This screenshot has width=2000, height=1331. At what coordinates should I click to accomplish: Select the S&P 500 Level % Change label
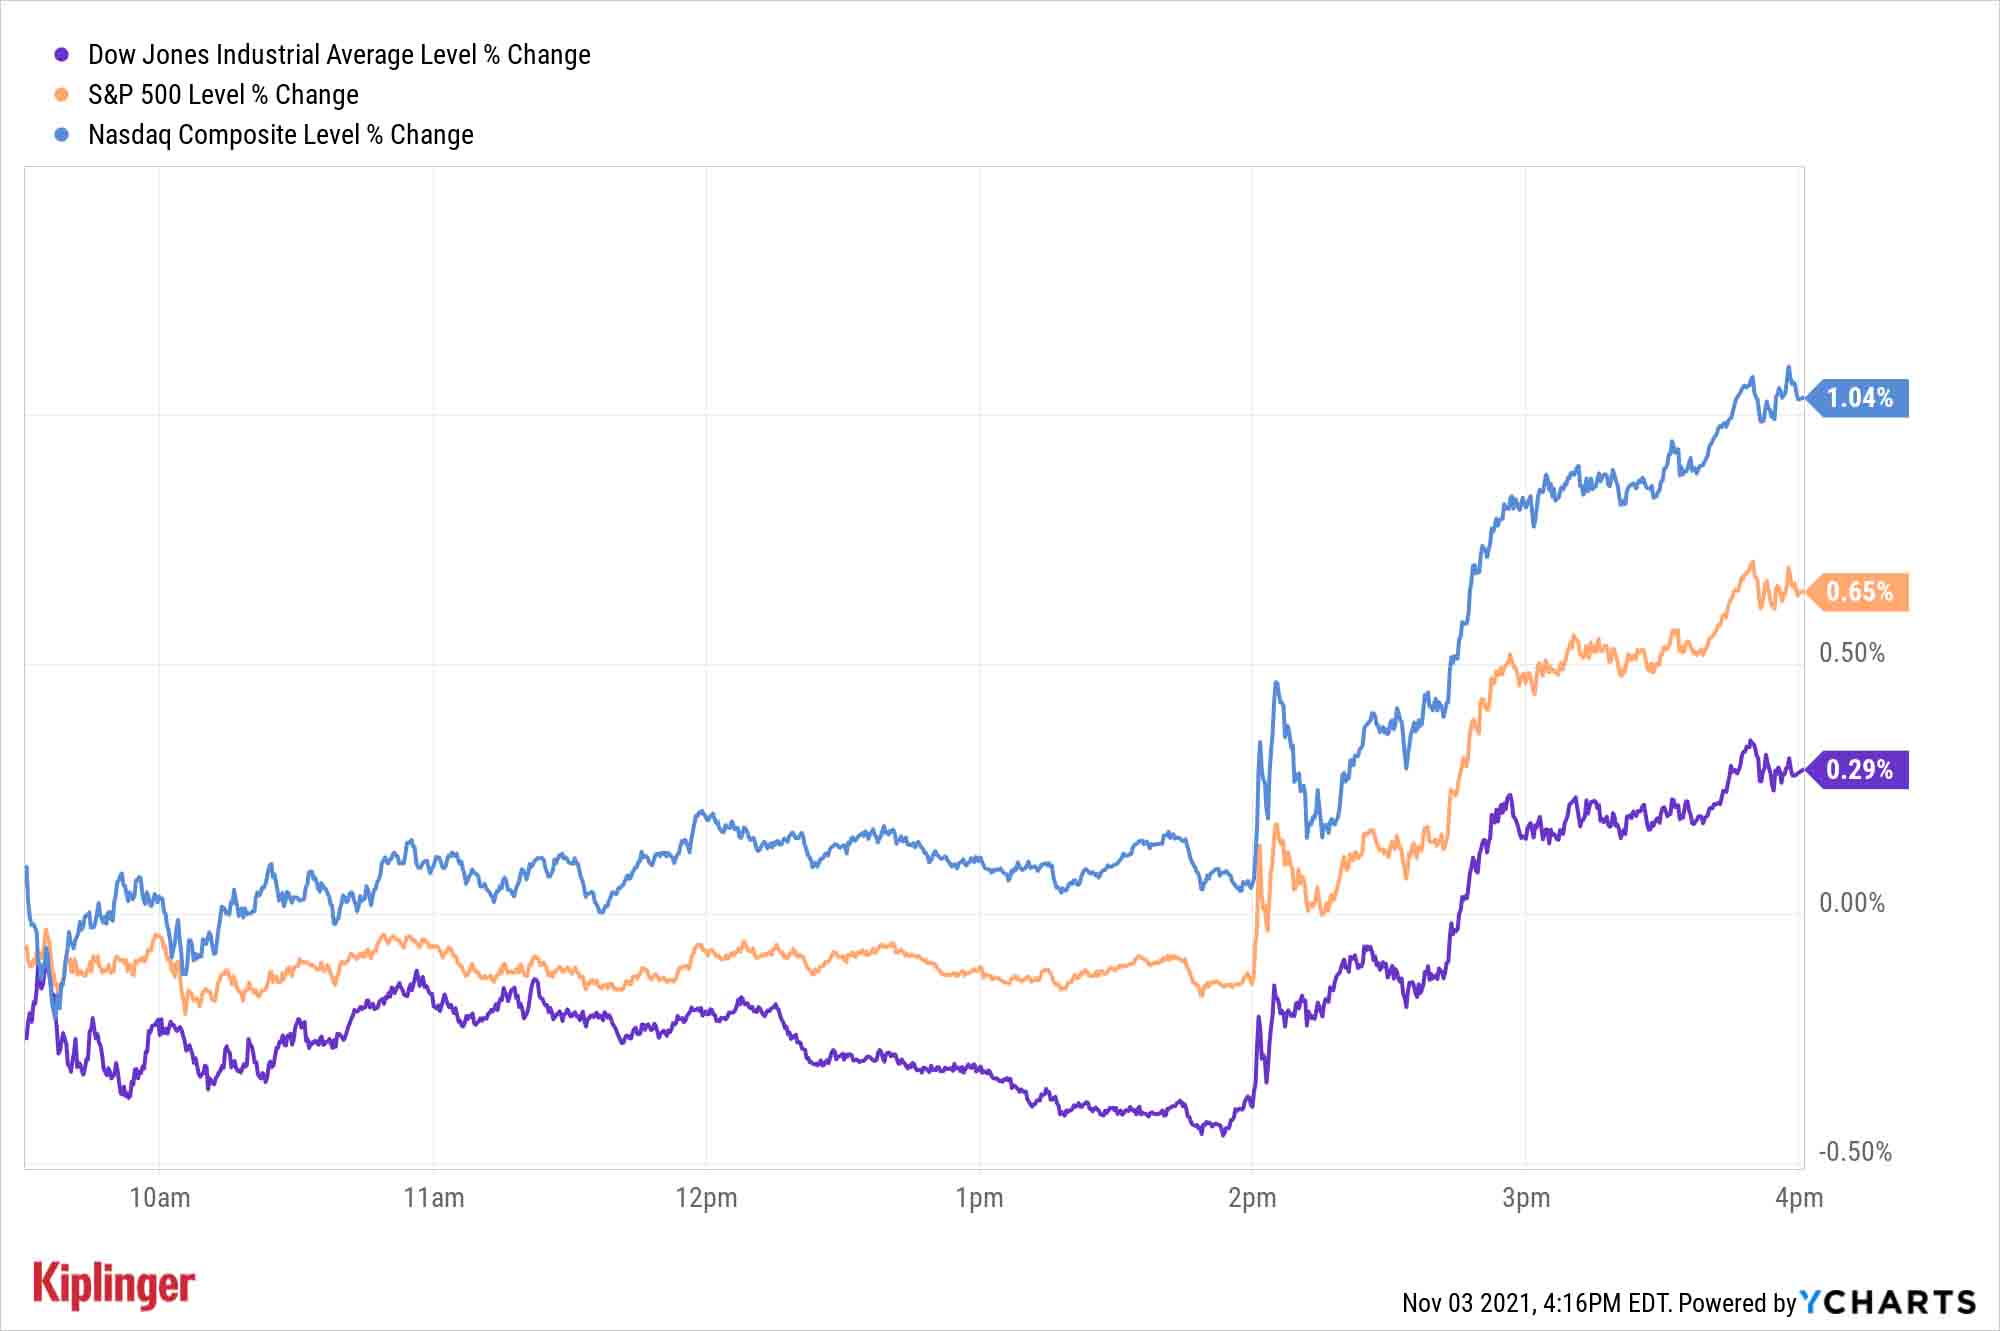(x=223, y=95)
